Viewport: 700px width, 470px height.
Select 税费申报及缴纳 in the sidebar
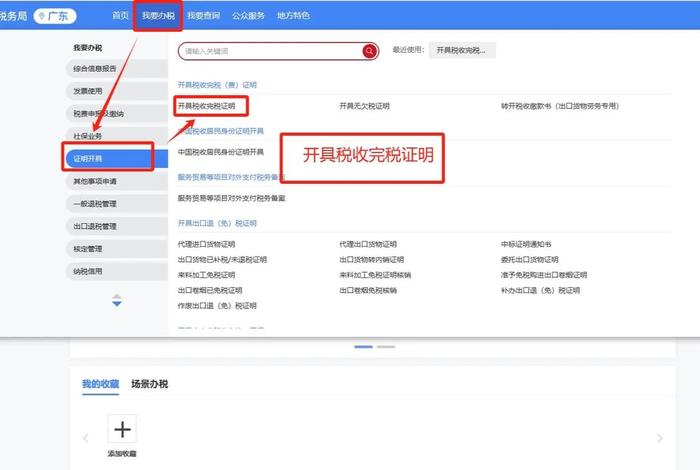point(117,114)
